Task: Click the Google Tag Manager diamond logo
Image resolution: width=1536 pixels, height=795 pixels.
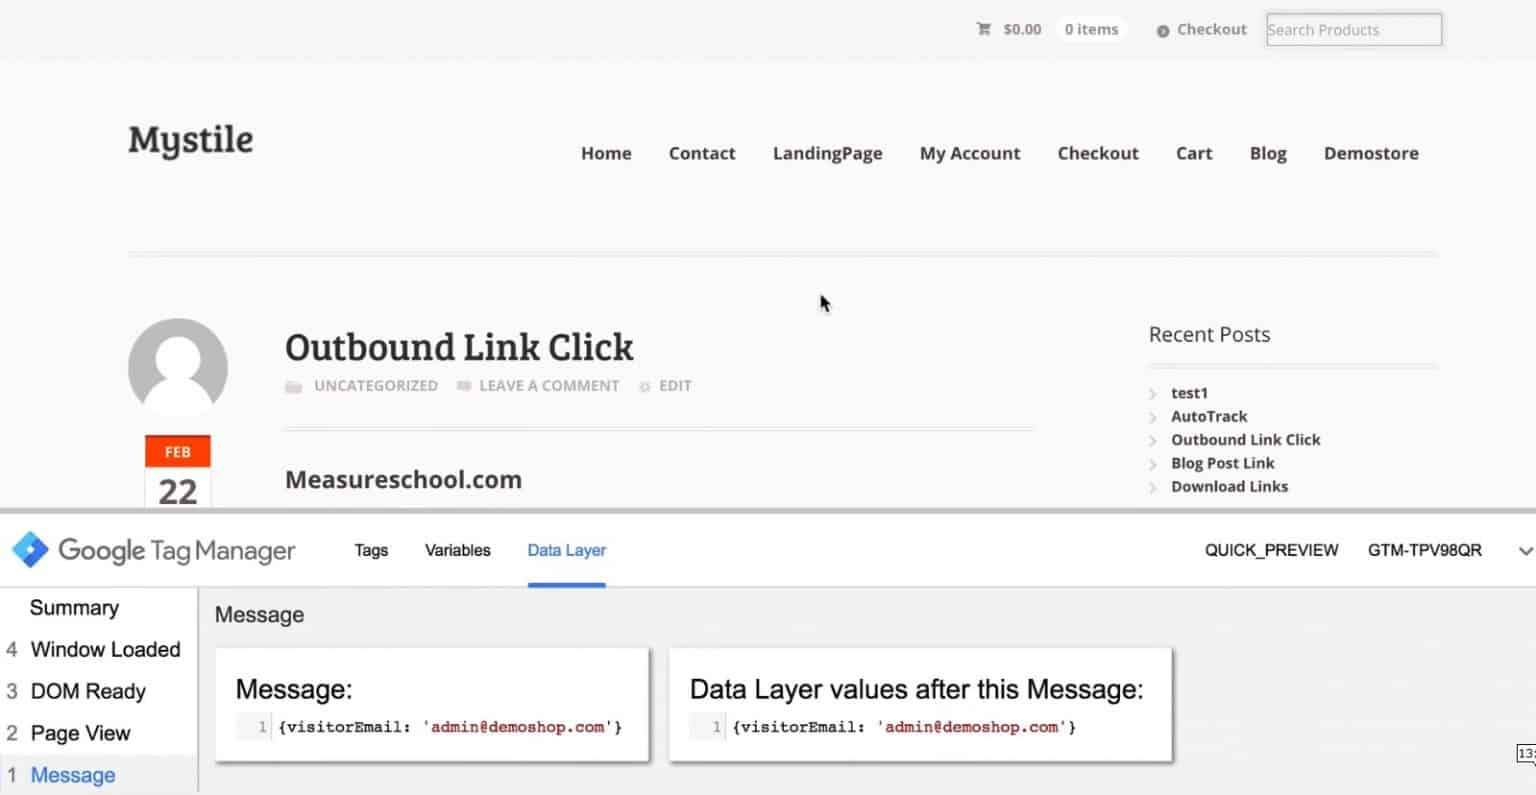Action: [x=29, y=550]
